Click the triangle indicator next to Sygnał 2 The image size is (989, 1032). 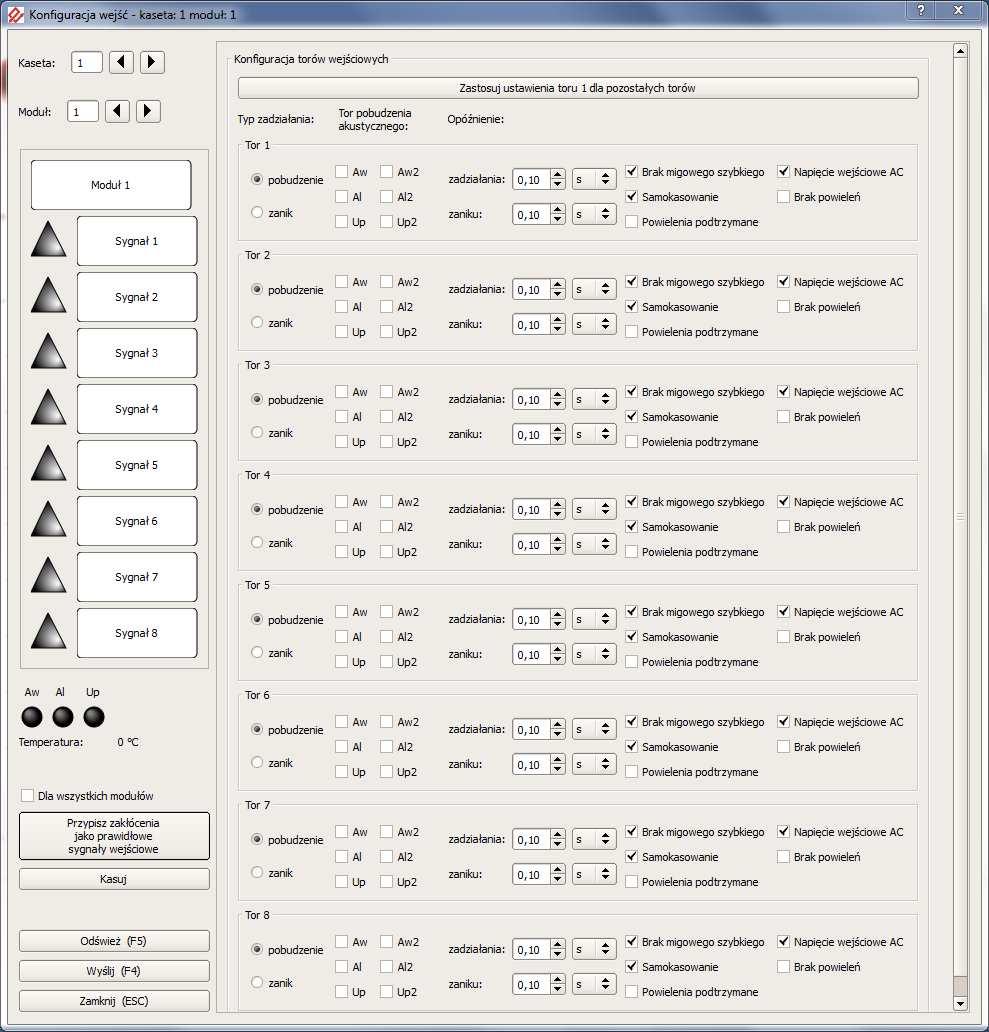[x=49, y=295]
